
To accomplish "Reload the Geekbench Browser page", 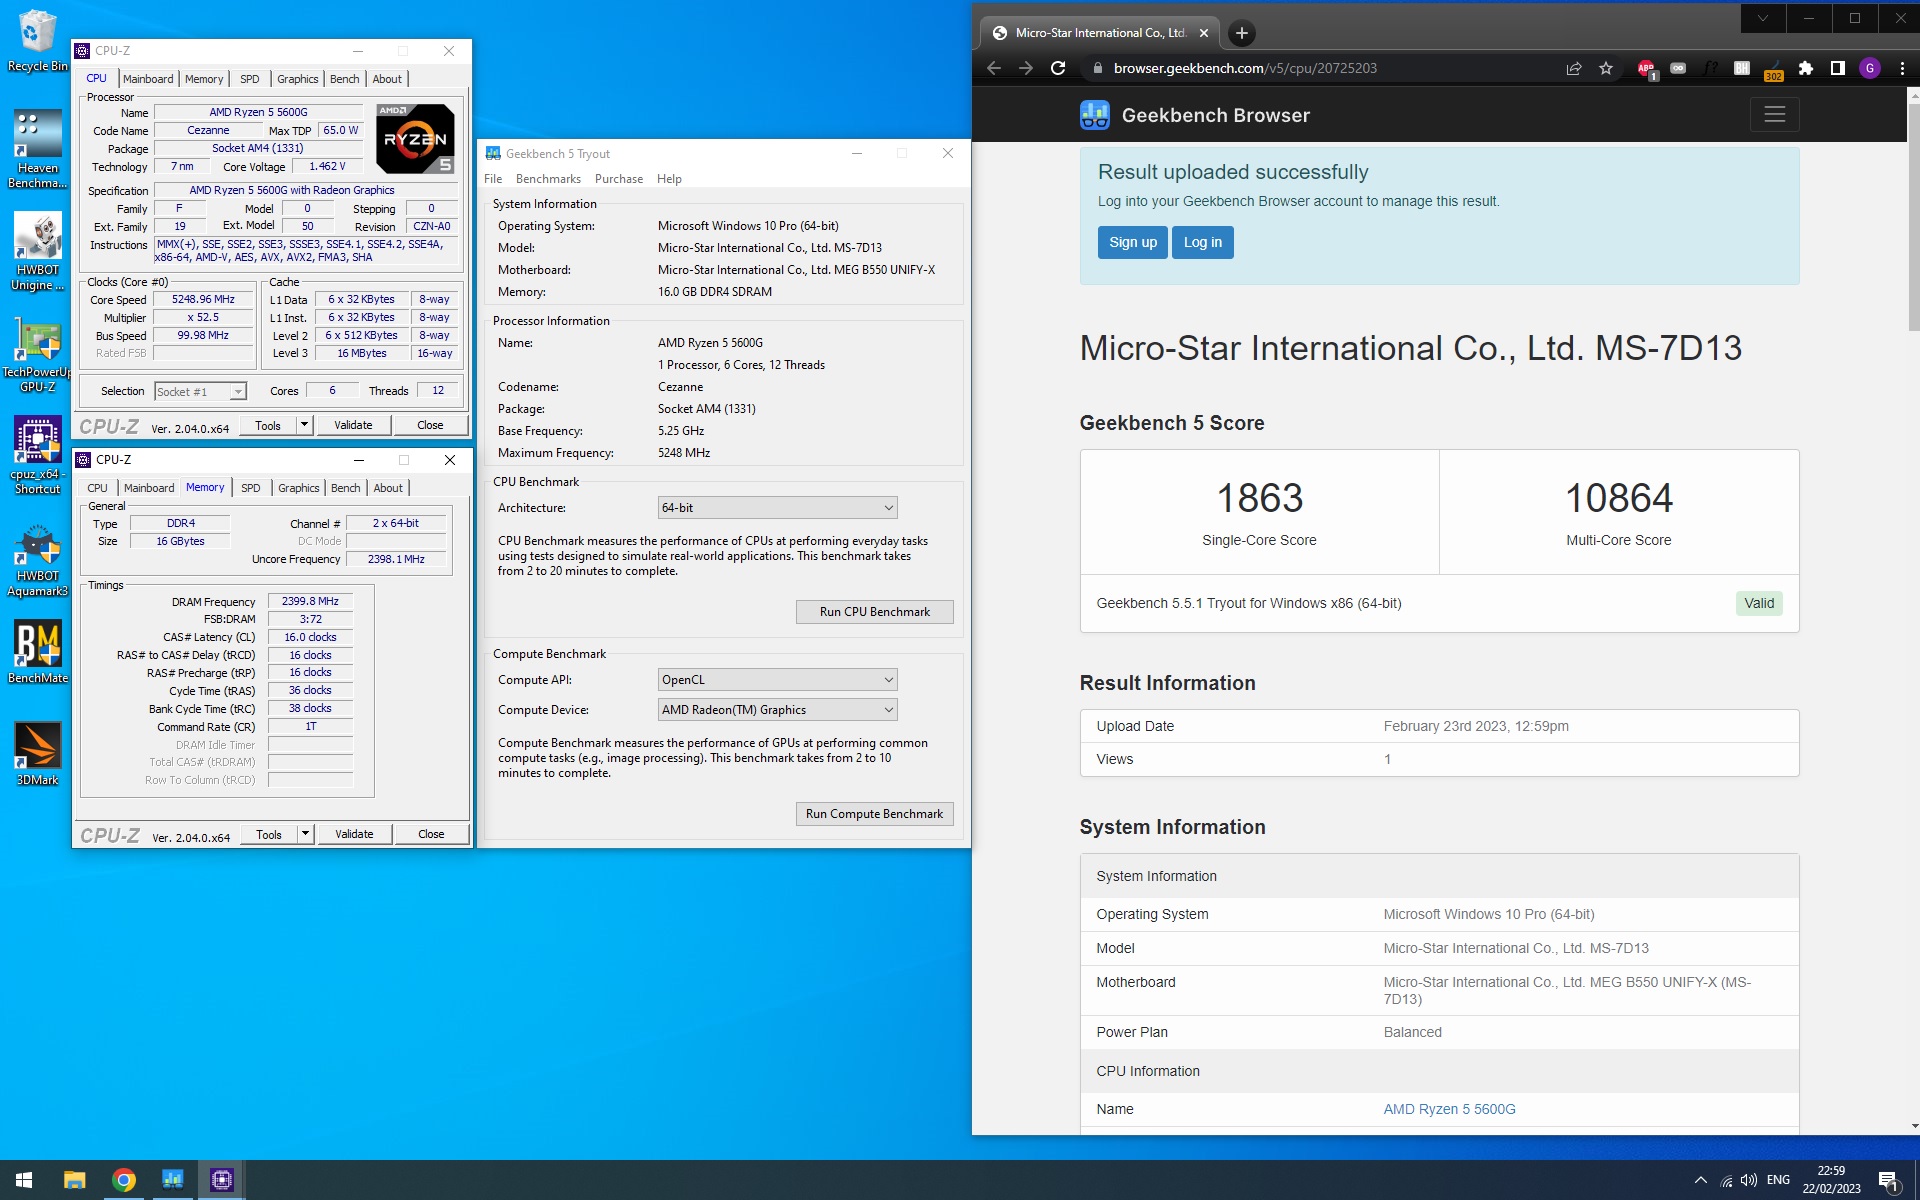I will [1058, 68].
